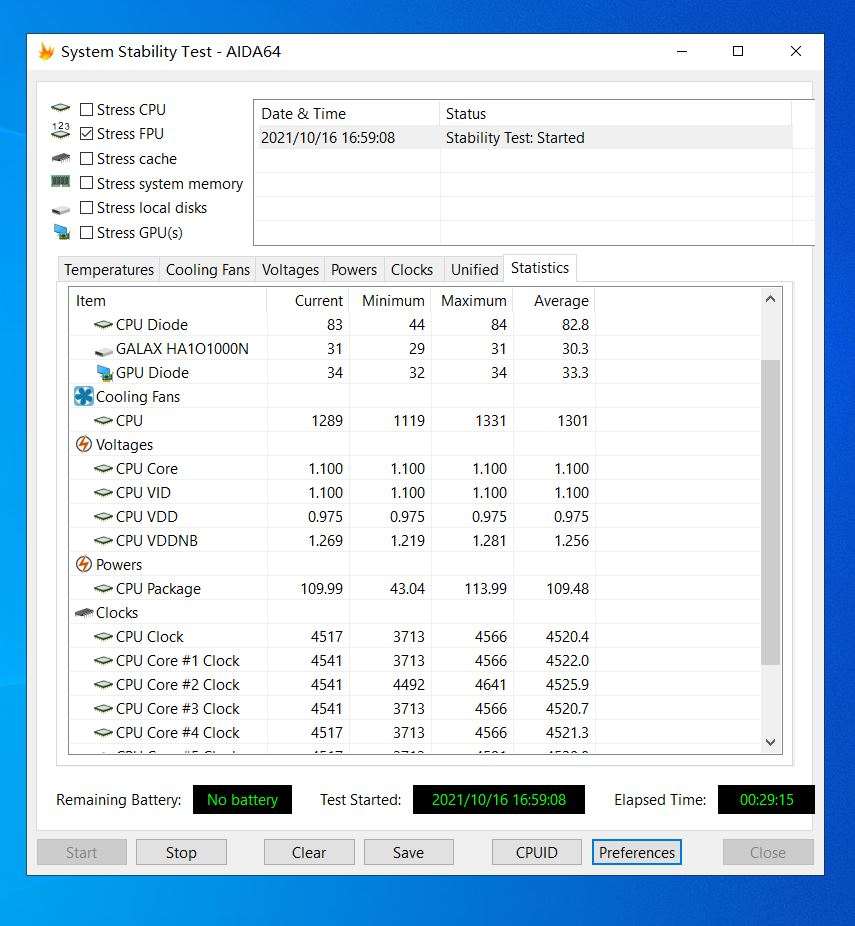Click the scroll down arrow in statistics list
Screen dimensions: 855x926
(x=770, y=742)
